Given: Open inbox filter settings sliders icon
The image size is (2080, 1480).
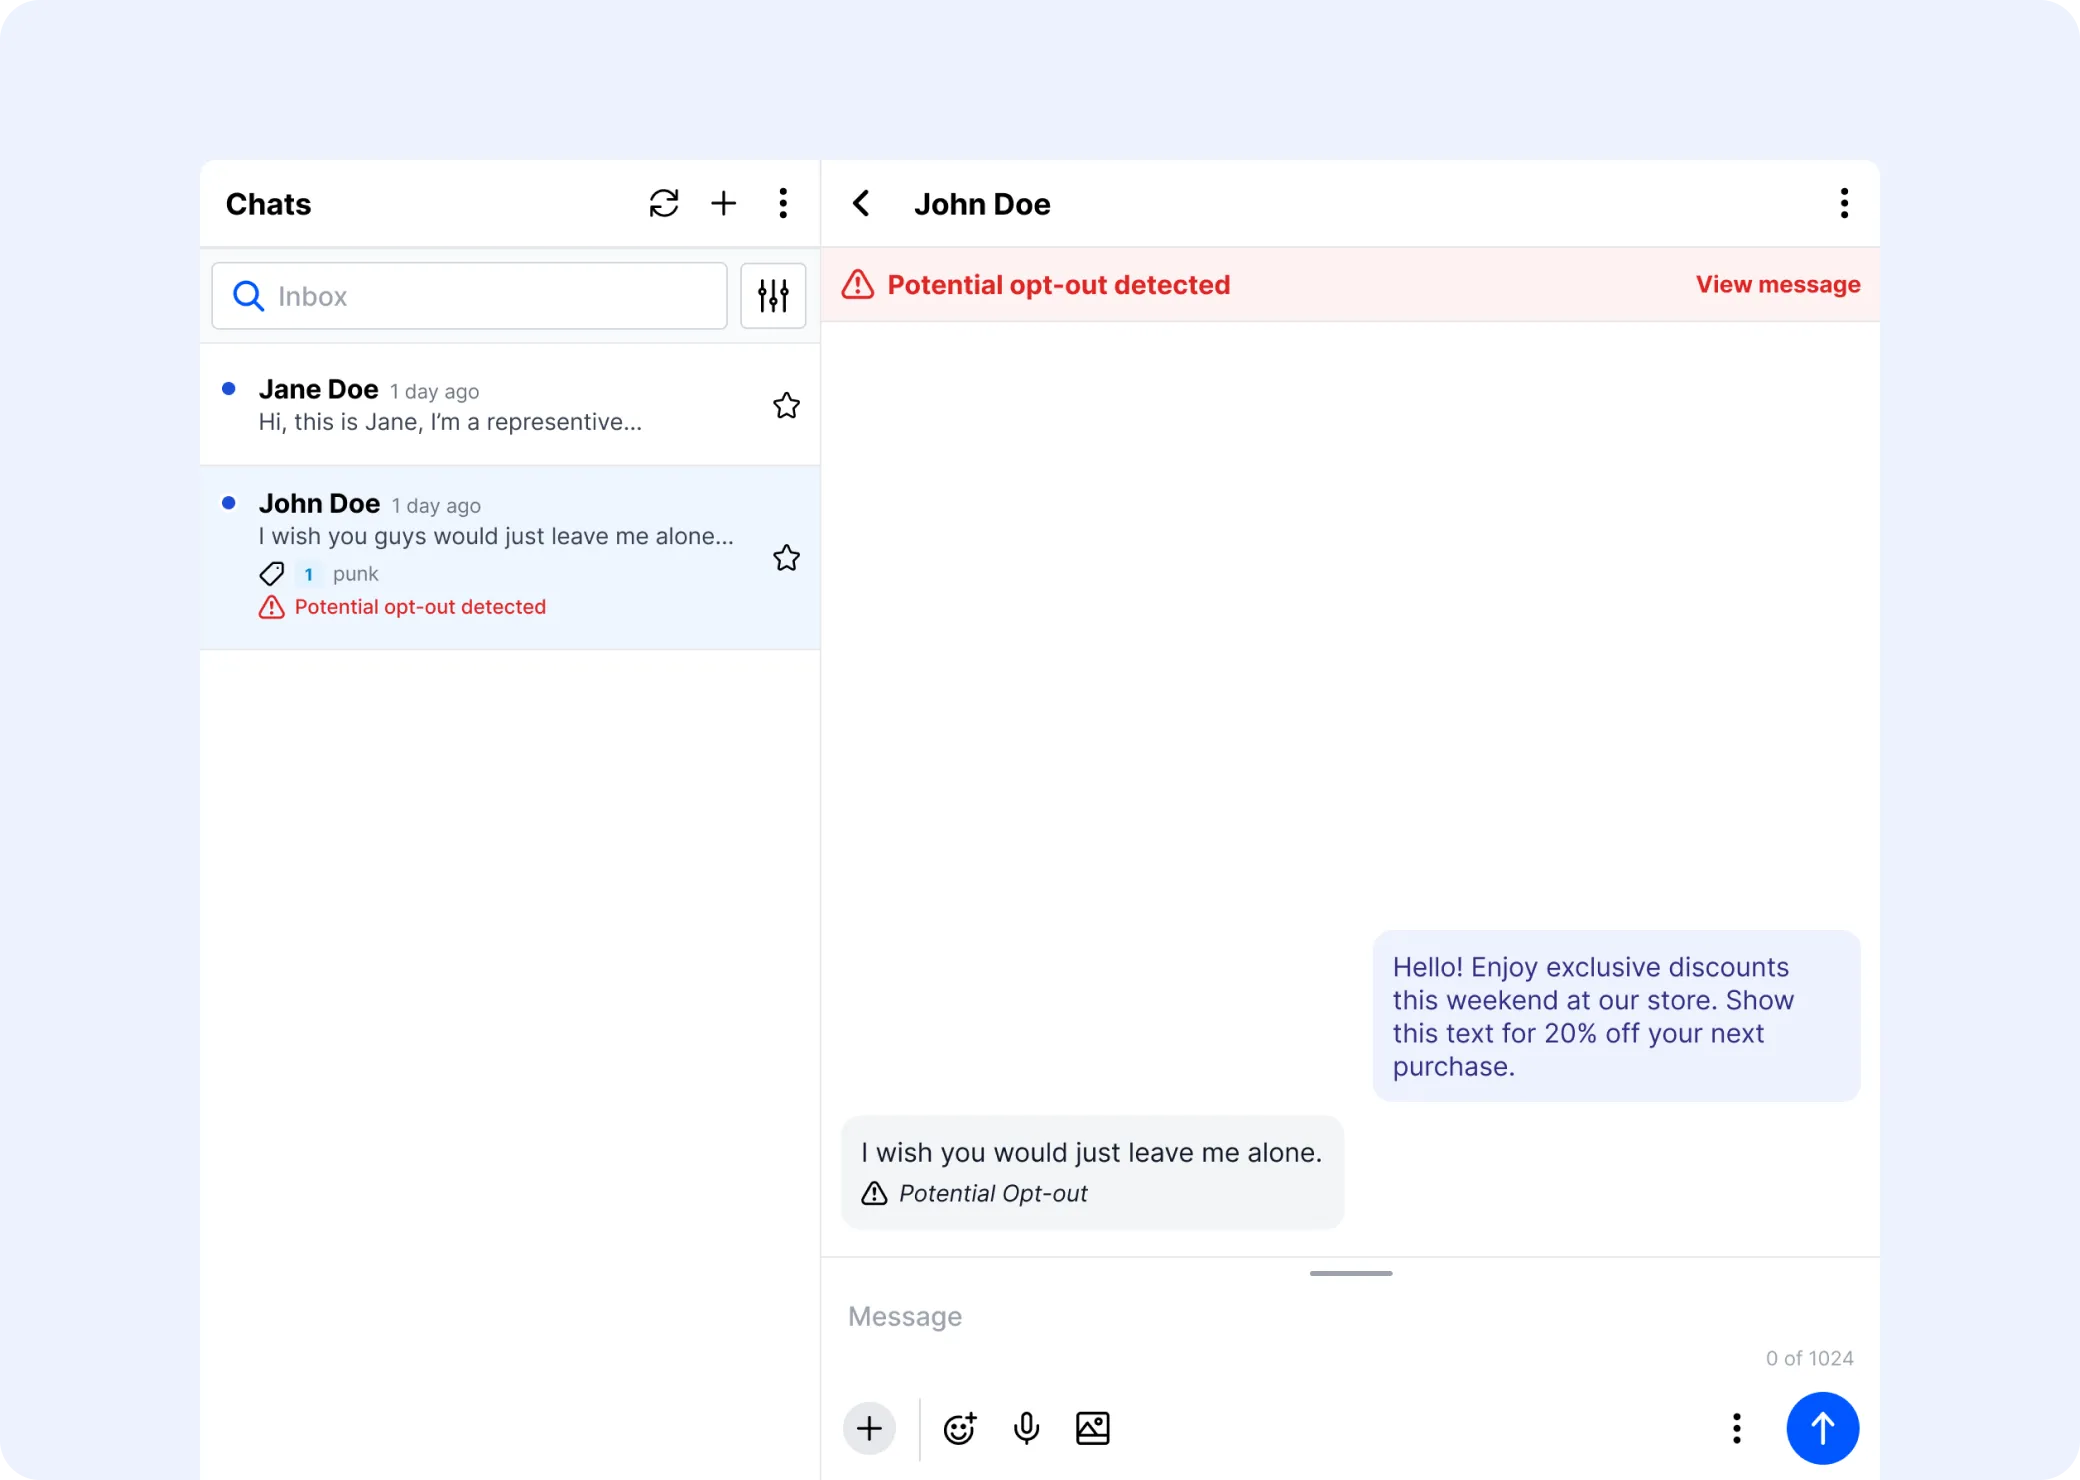Looking at the screenshot, I should (x=773, y=296).
